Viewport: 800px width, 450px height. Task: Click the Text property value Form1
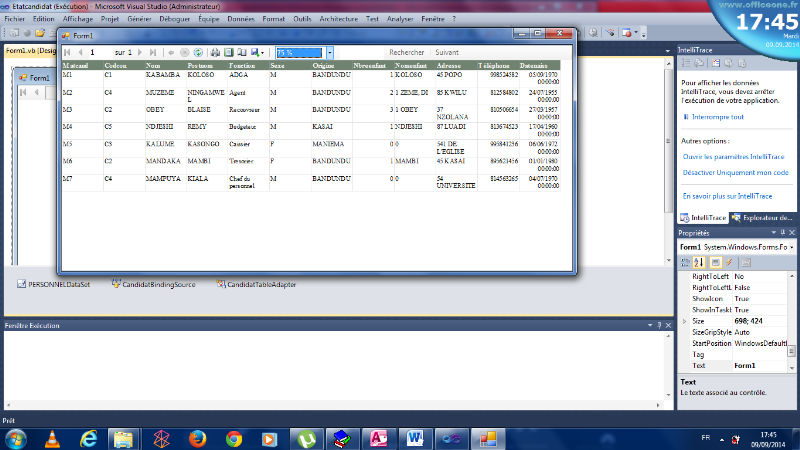(x=760, y=366)
